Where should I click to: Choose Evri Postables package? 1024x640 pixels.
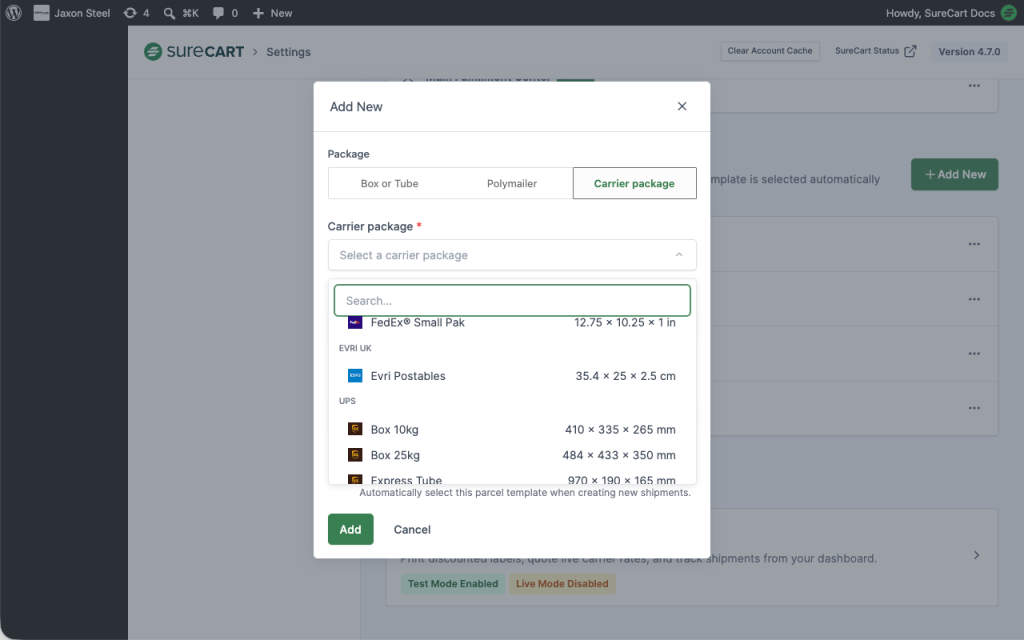point(512,376)
